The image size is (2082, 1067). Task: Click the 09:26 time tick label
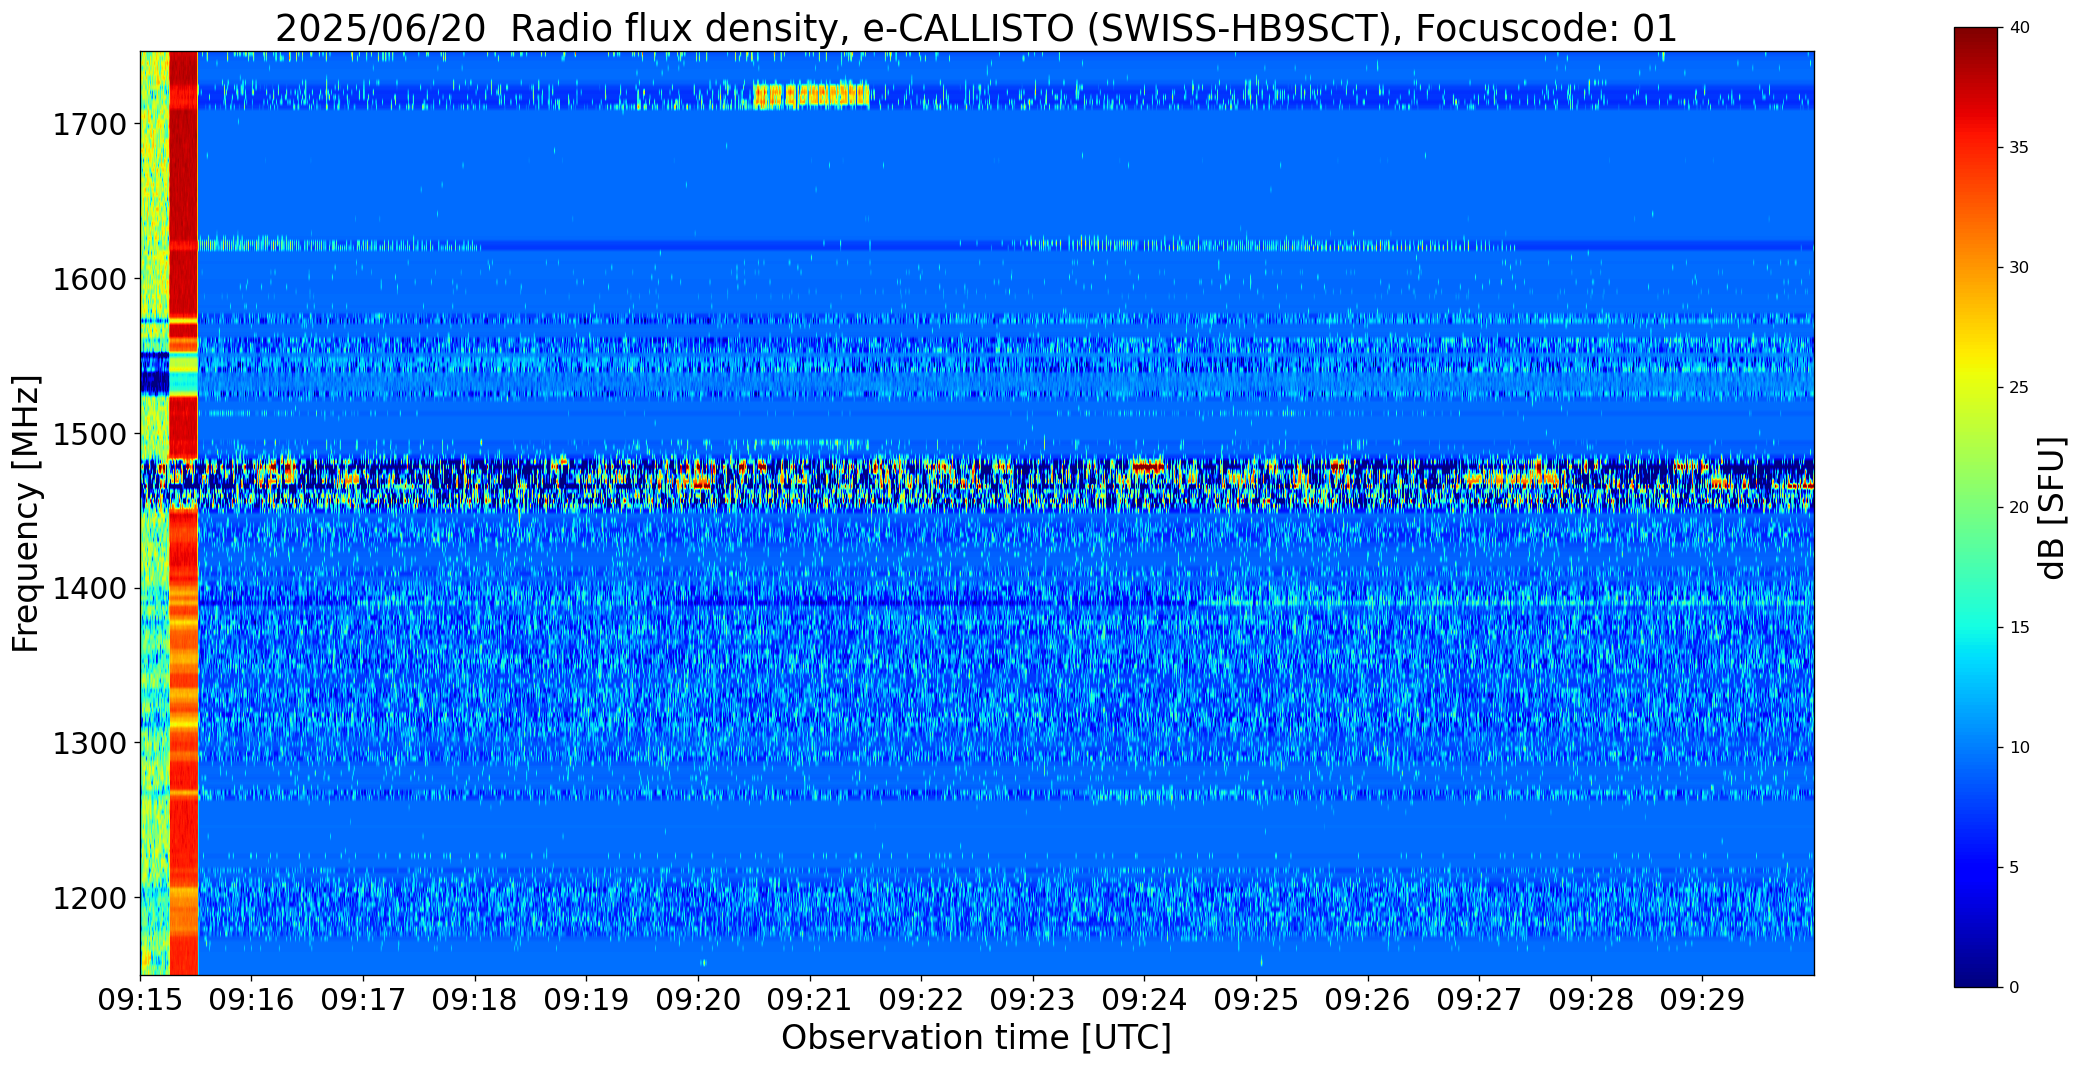pos(1368,1000)
